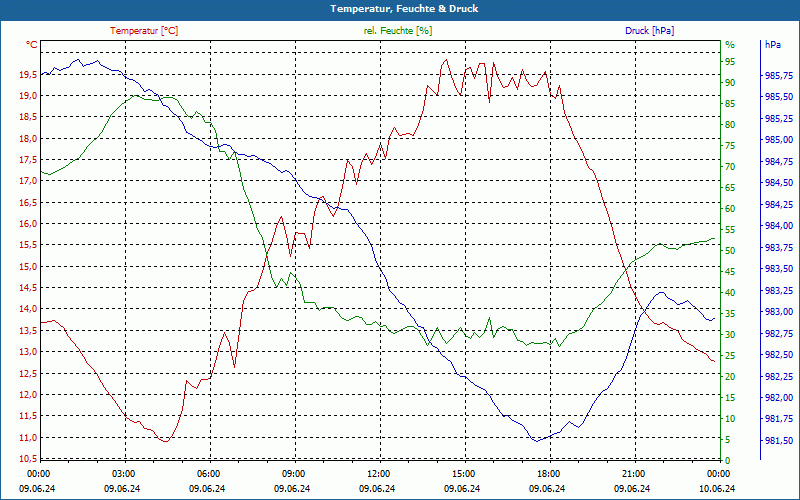Click the red '°C' unit header on temperature axis
This screenshot has width=800, height=500.
tap(32, 45)
